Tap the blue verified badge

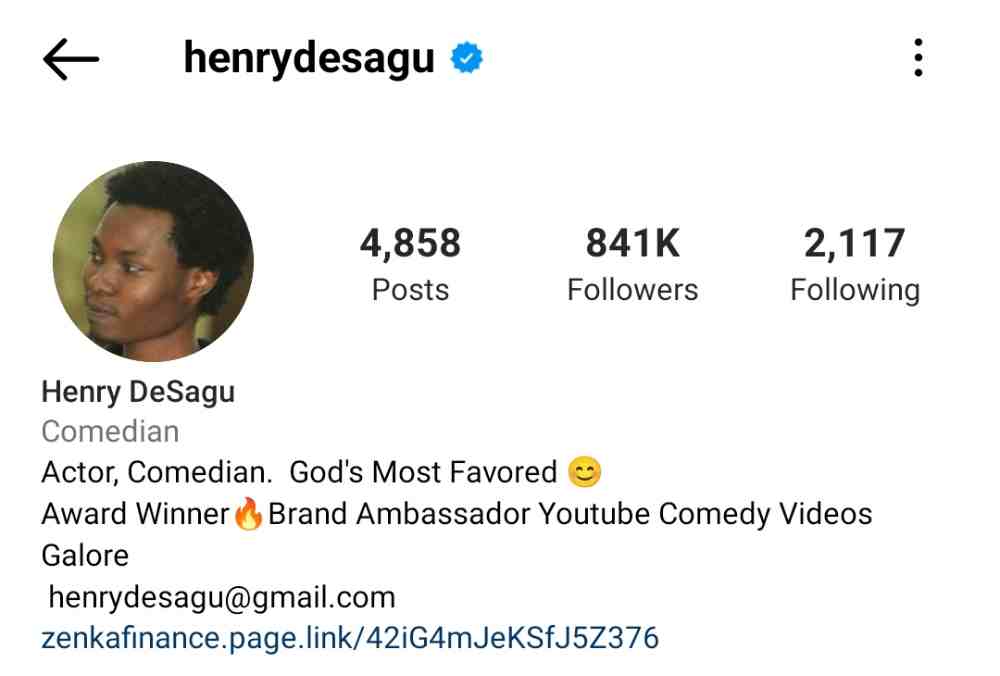click(467, 58)
